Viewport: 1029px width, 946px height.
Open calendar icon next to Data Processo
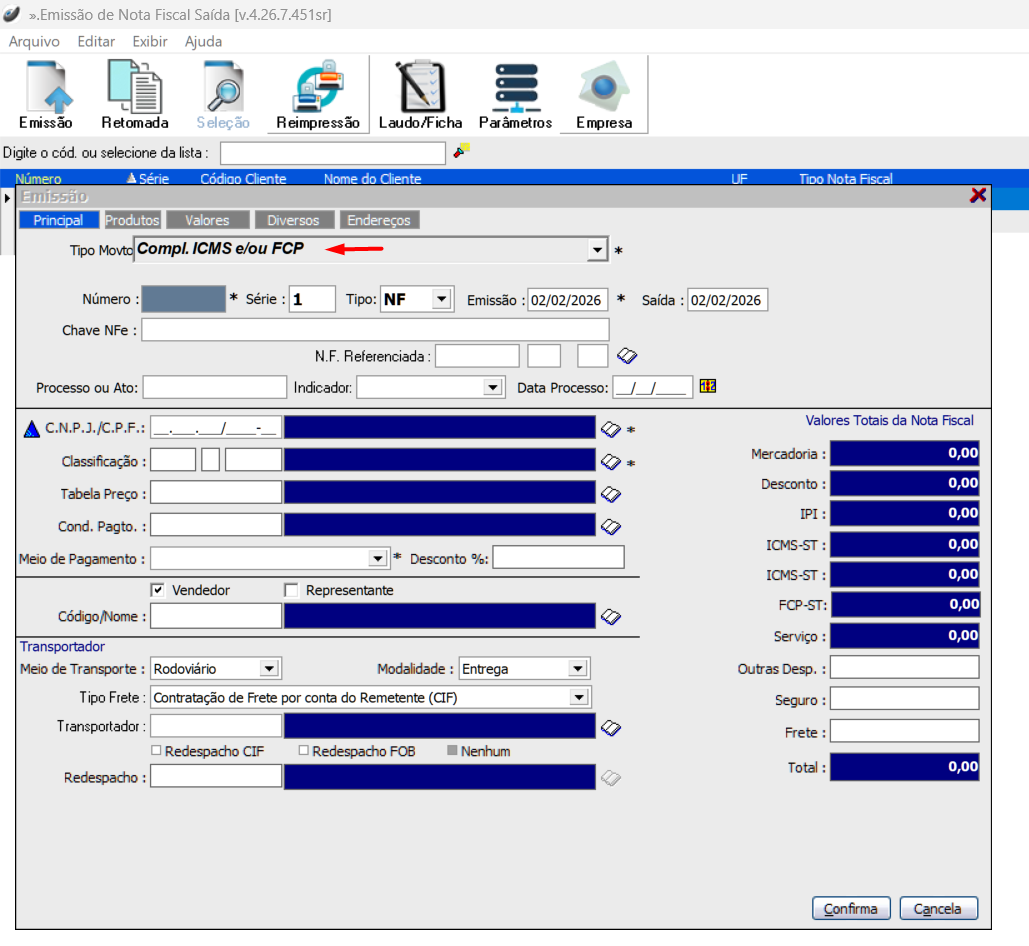point(708,387)
